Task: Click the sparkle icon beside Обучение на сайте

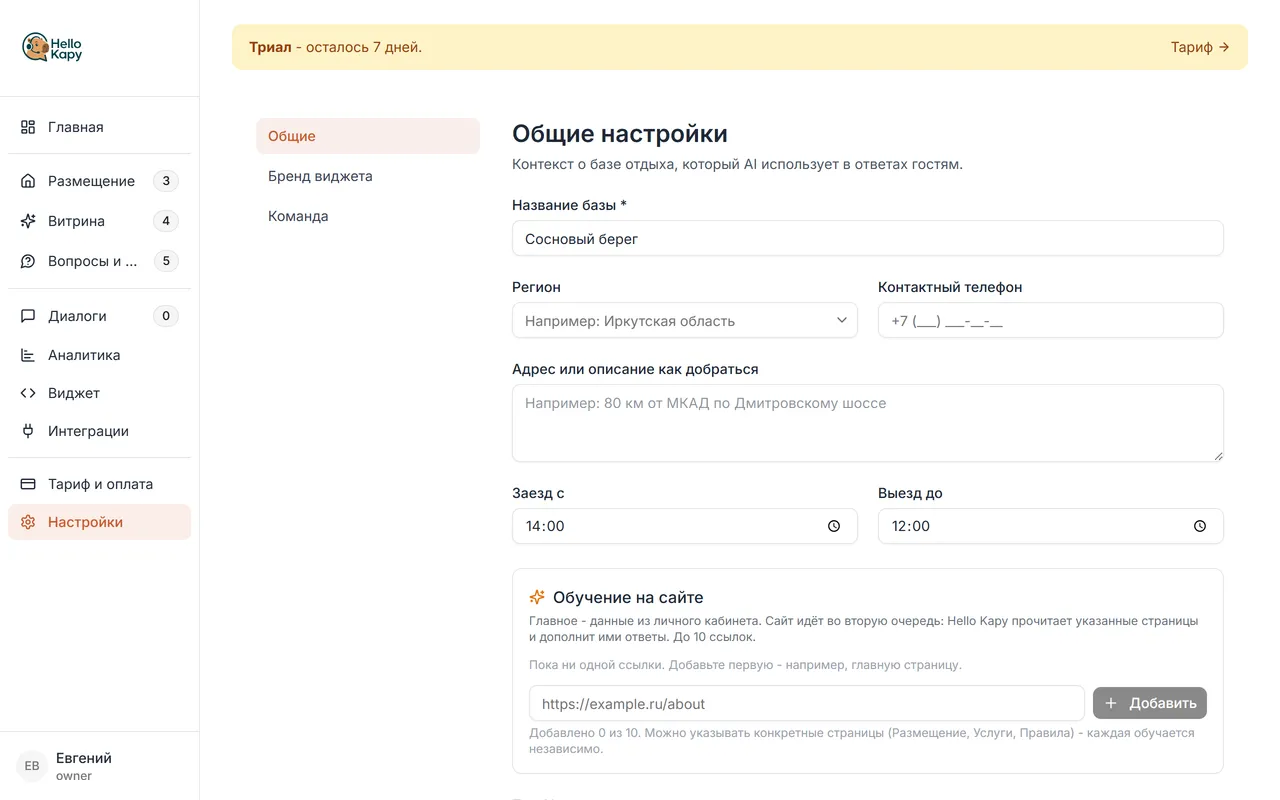Action: click(x=537, y=597)
